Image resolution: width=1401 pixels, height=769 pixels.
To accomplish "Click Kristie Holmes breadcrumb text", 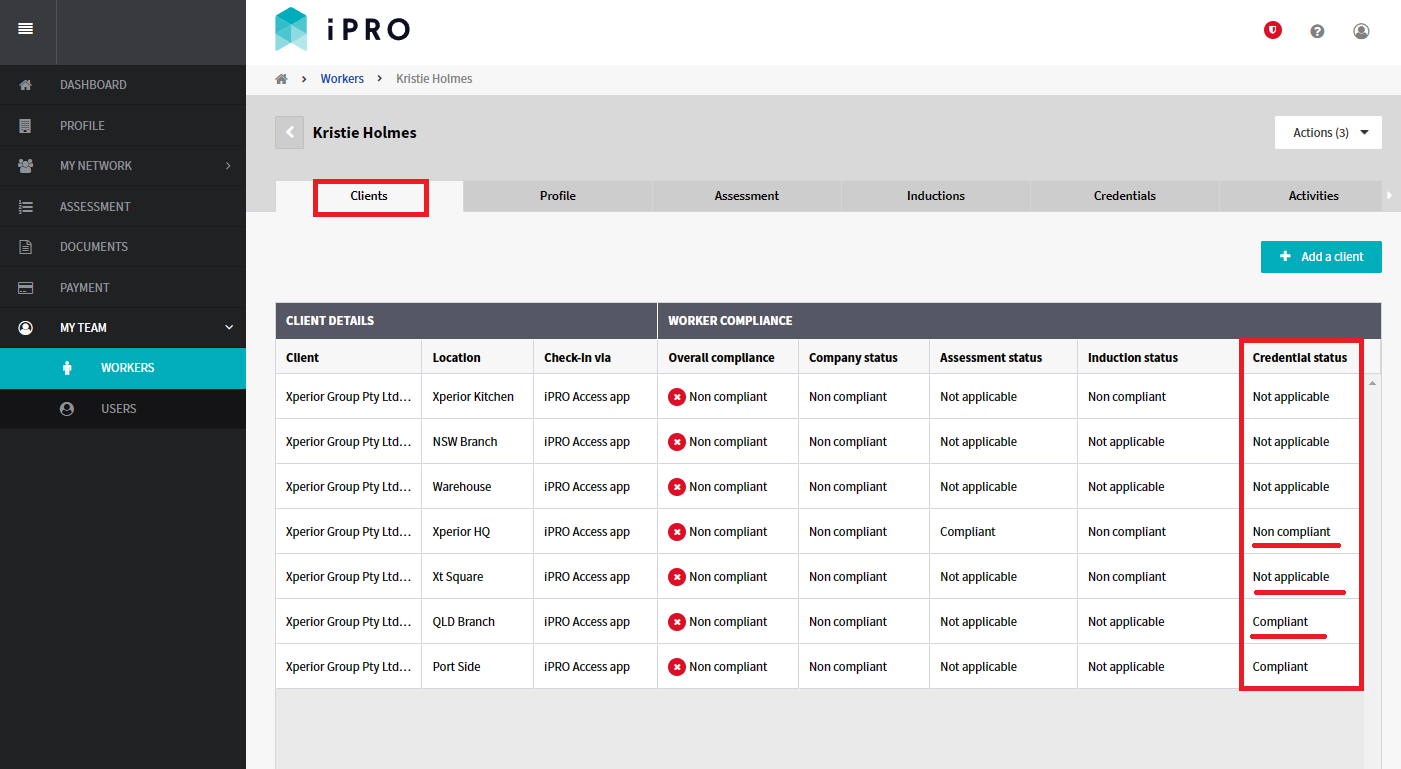I will (434, 79).
